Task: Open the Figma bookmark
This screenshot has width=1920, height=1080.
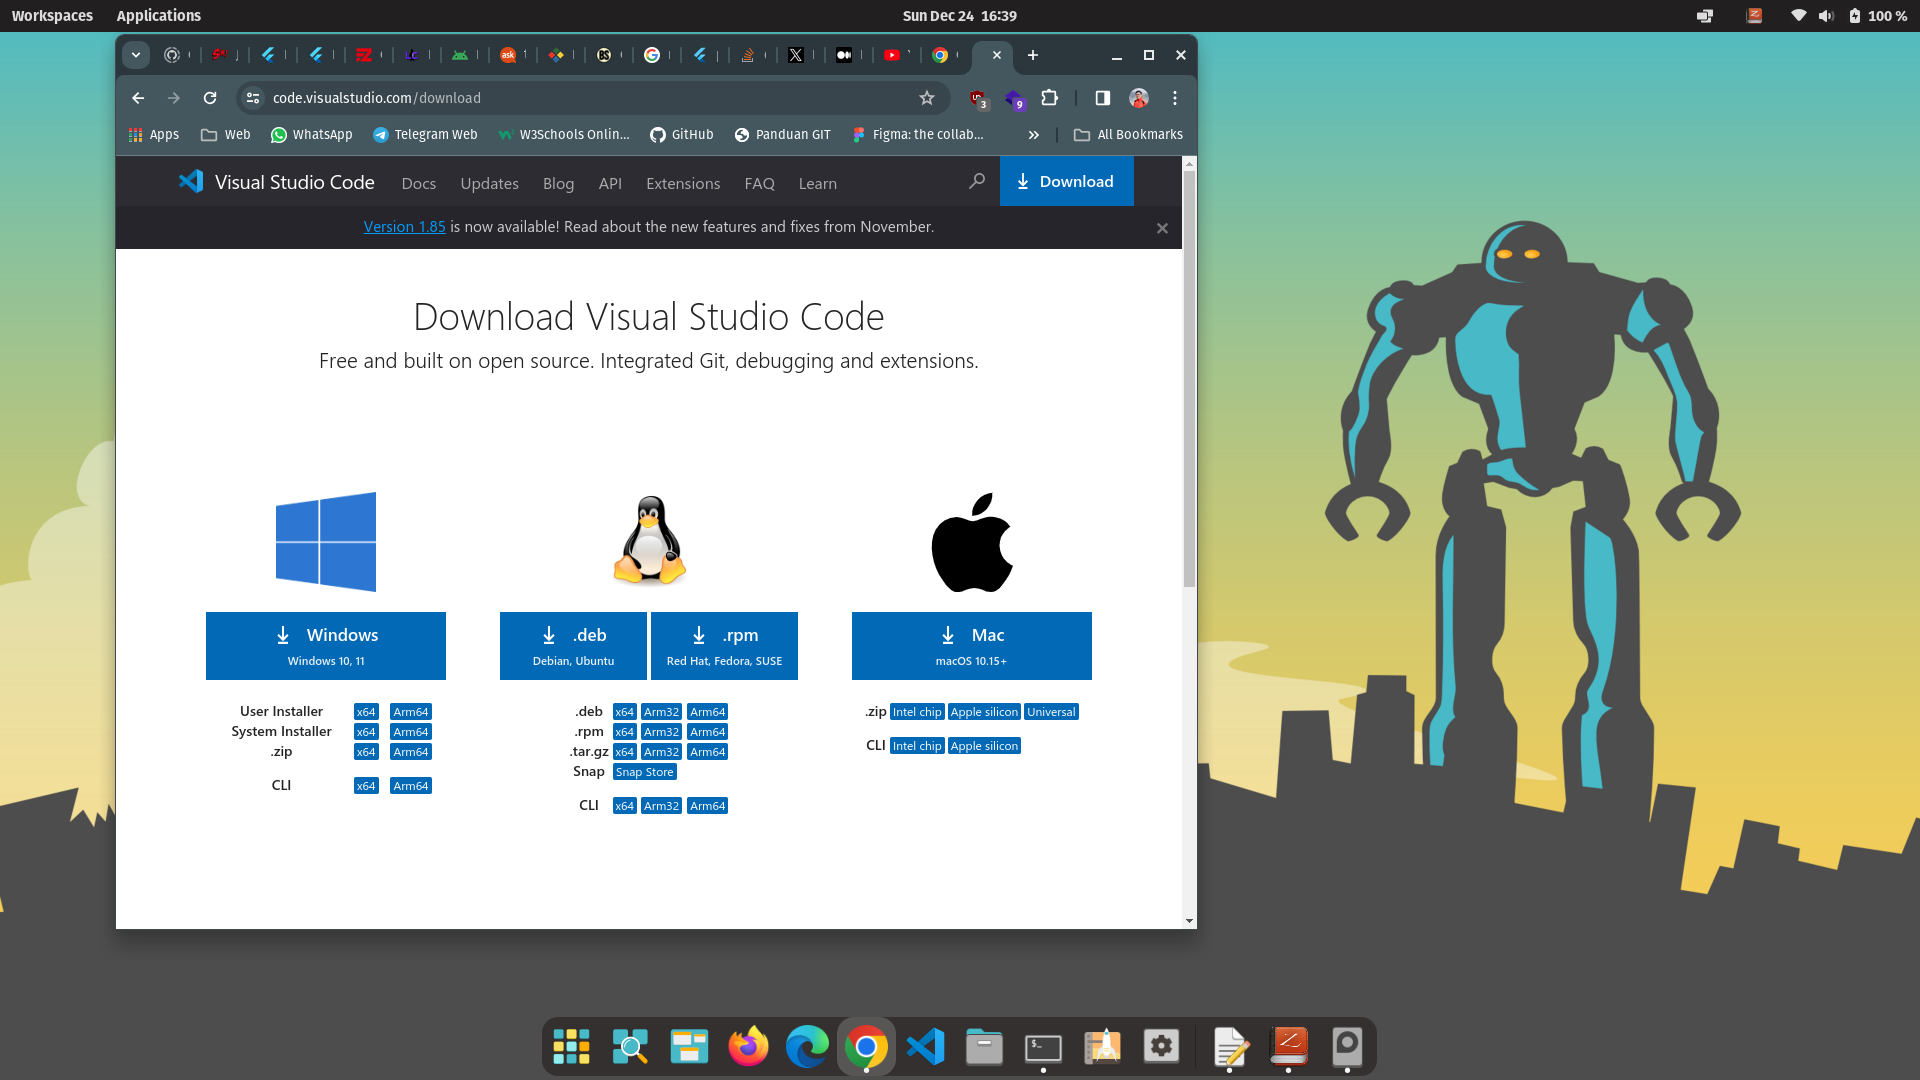Action: 918,135
